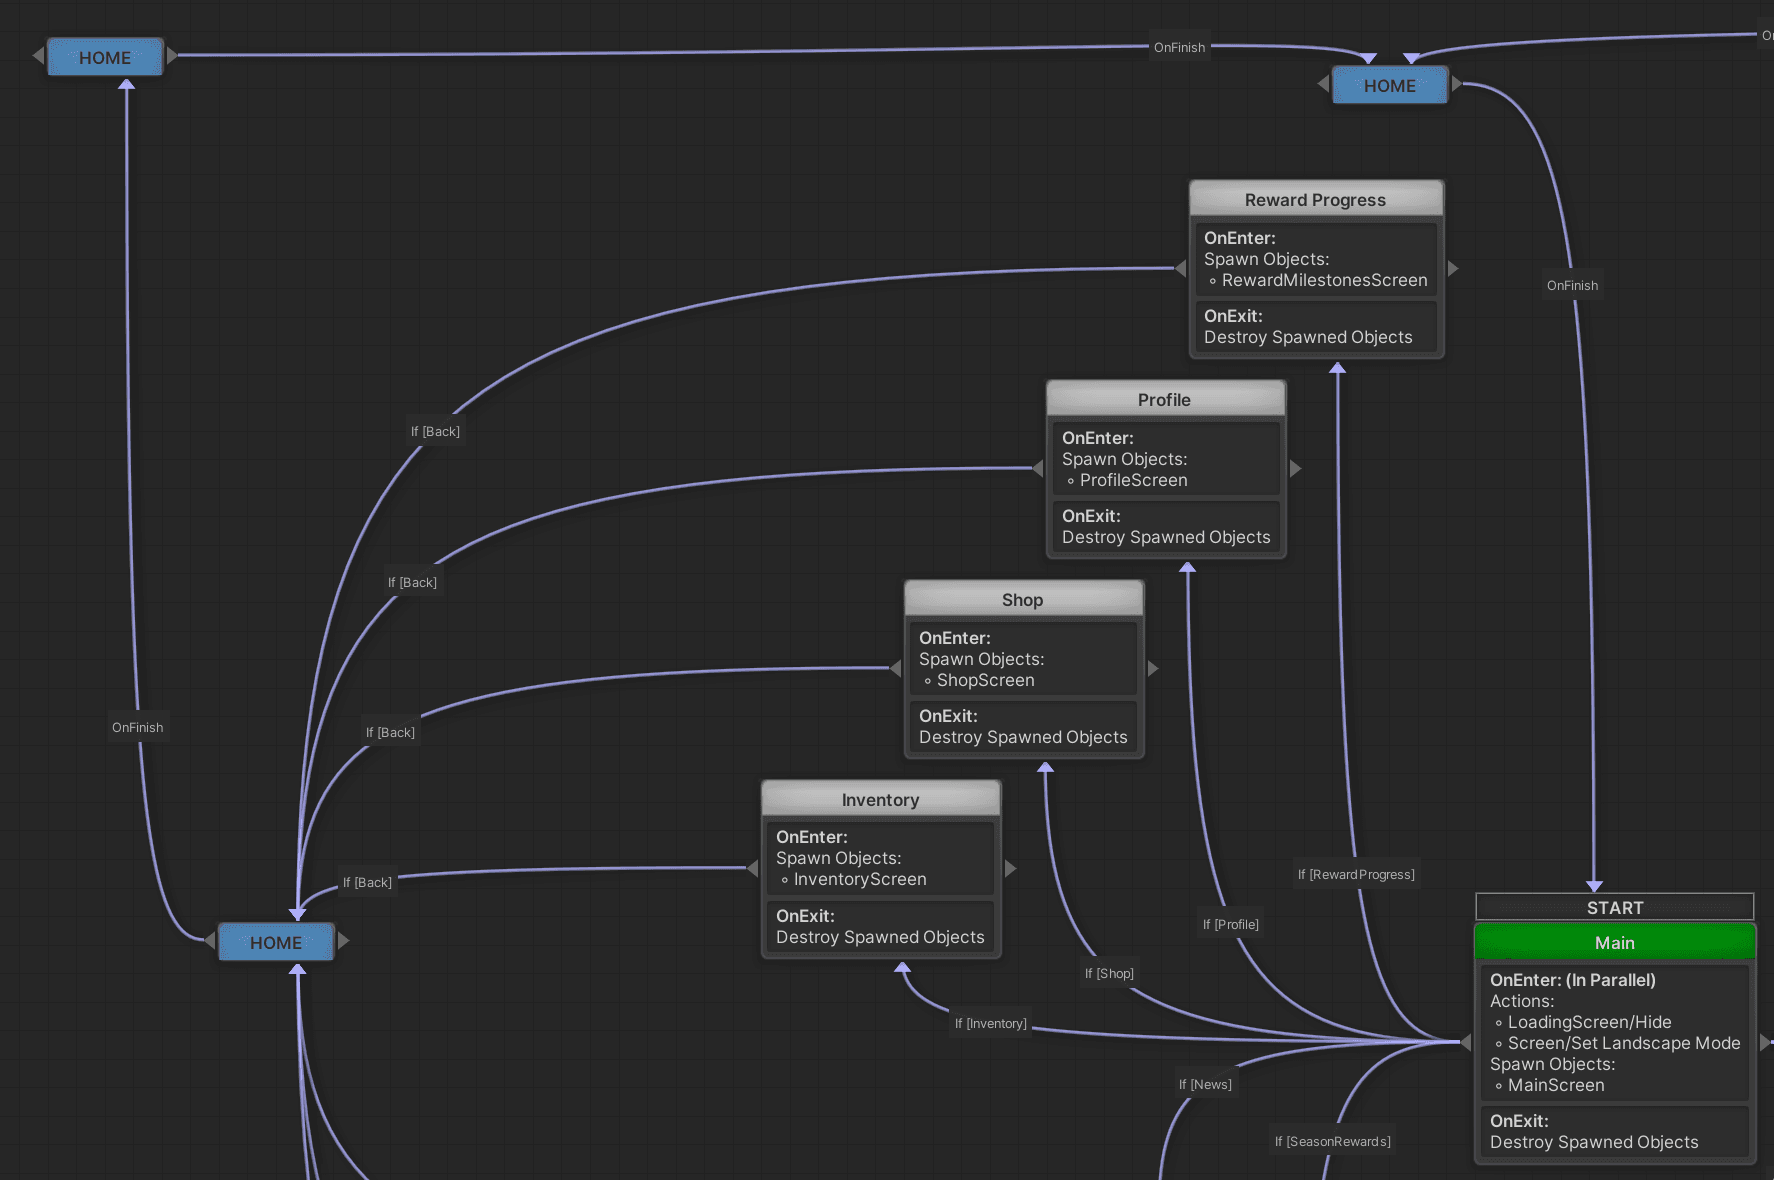Screen dimensions: 1774x1180
Task: Select If [Back] label from Profile
Action: [x=412, y=582]
